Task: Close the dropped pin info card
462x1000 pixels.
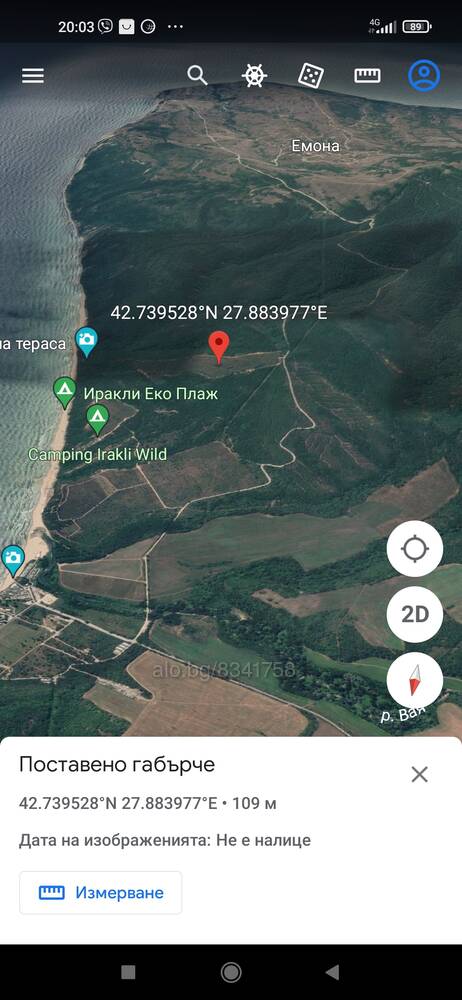Action: 419,774
